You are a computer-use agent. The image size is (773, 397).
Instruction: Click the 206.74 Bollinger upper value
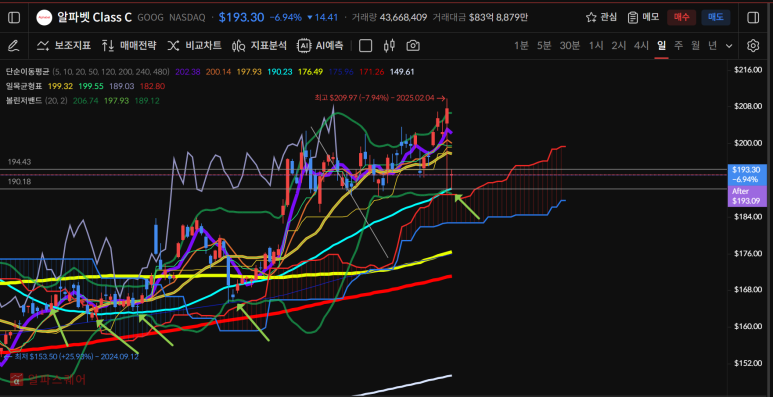coord(85,101)
